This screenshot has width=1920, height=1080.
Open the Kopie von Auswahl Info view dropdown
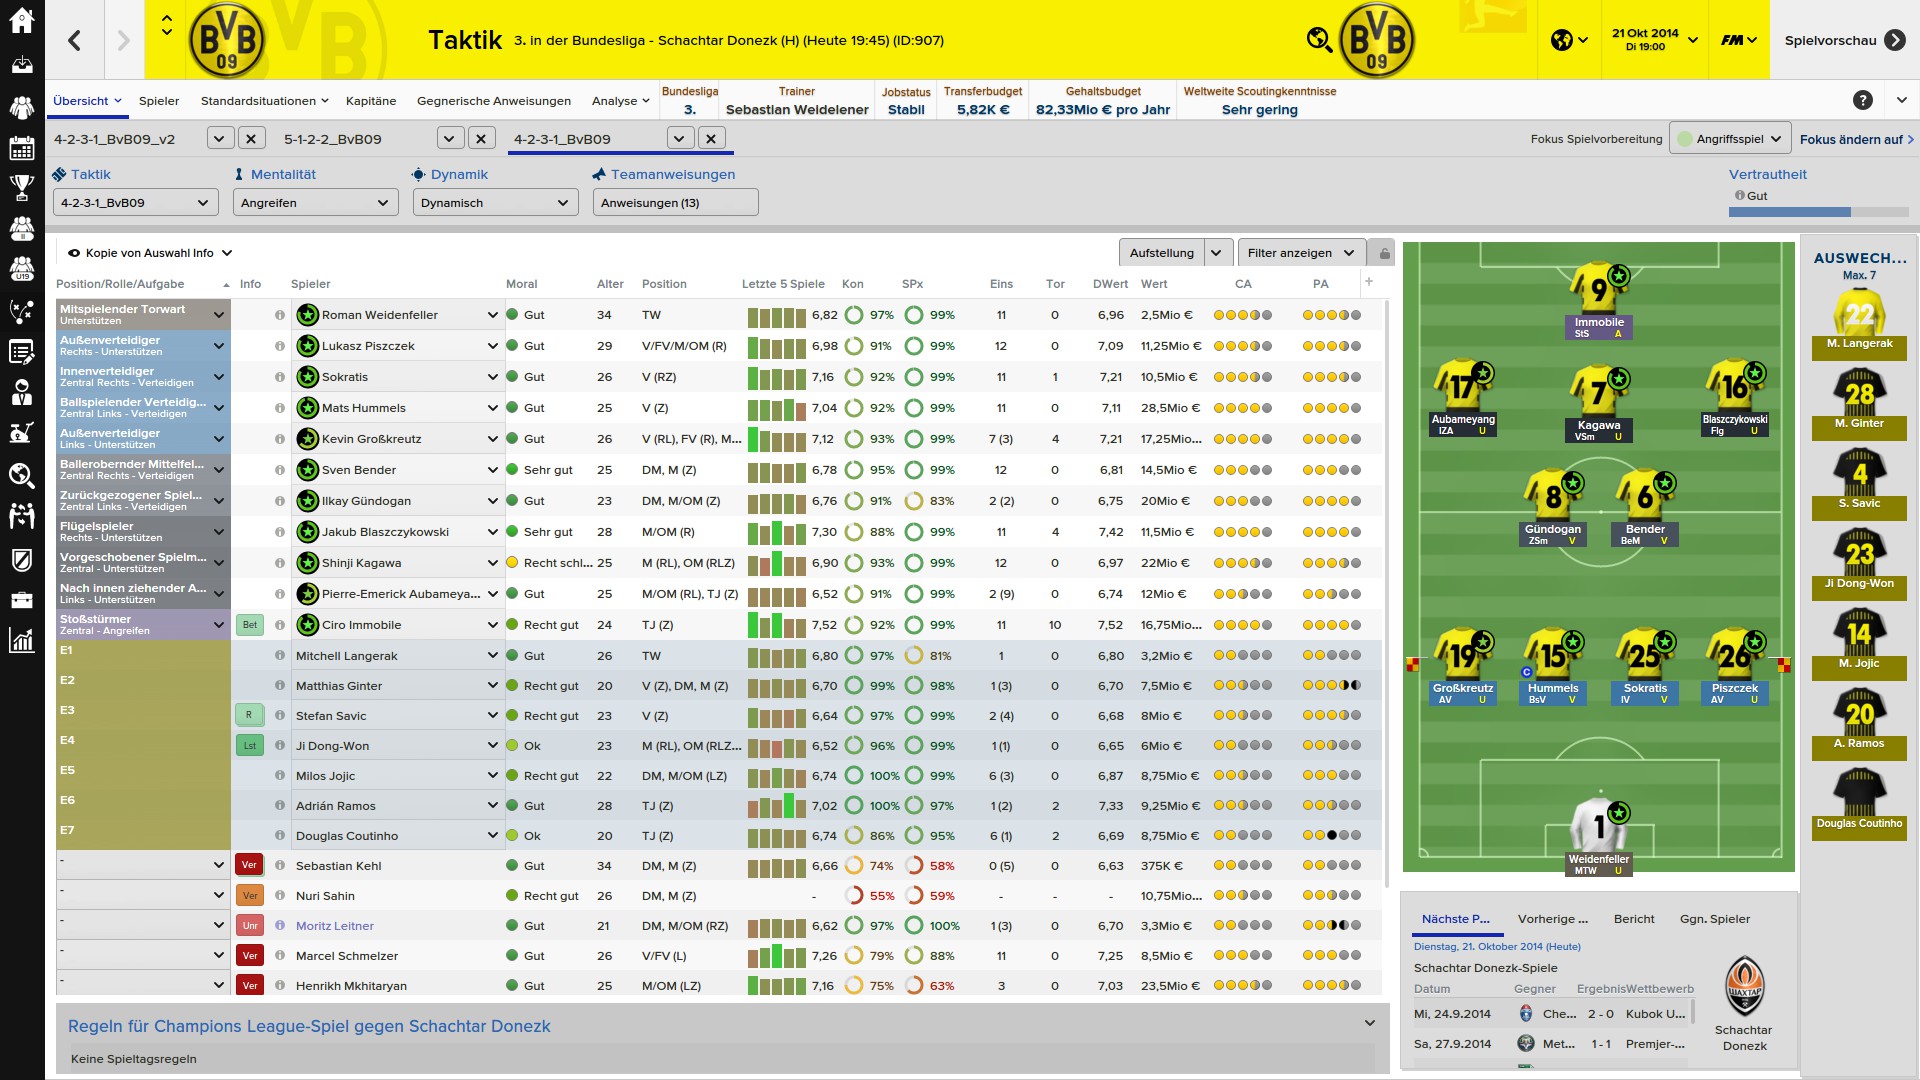(150, 253)
